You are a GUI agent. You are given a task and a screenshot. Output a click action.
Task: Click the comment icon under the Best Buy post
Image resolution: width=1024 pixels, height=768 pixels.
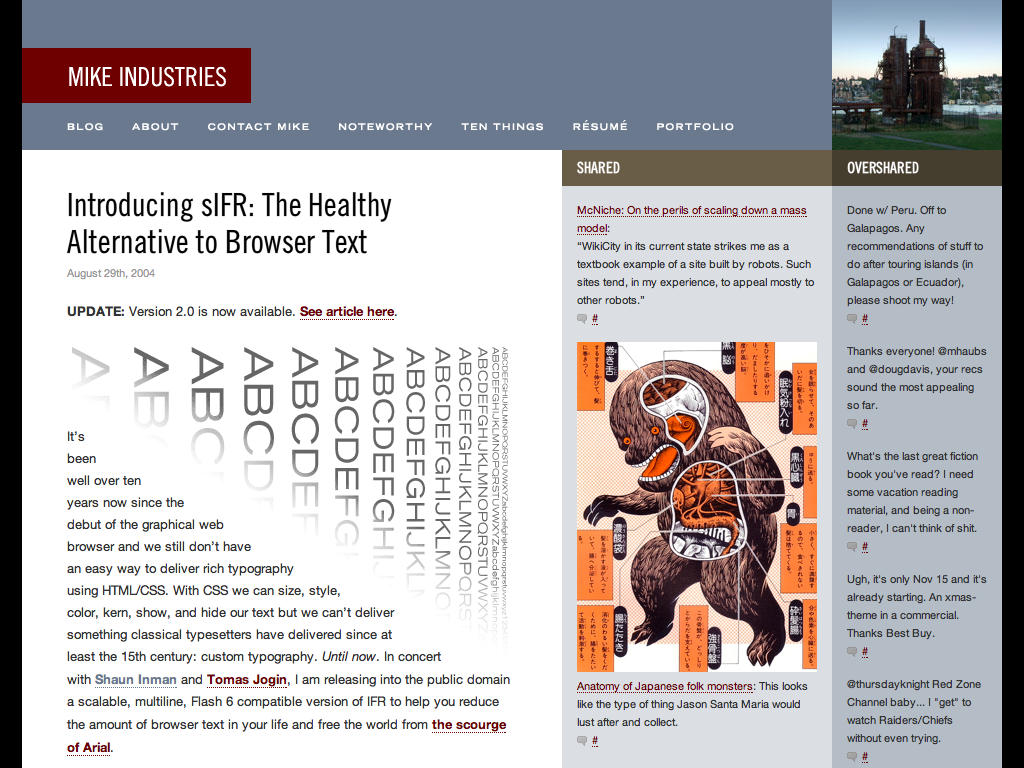tap(852, 652)
